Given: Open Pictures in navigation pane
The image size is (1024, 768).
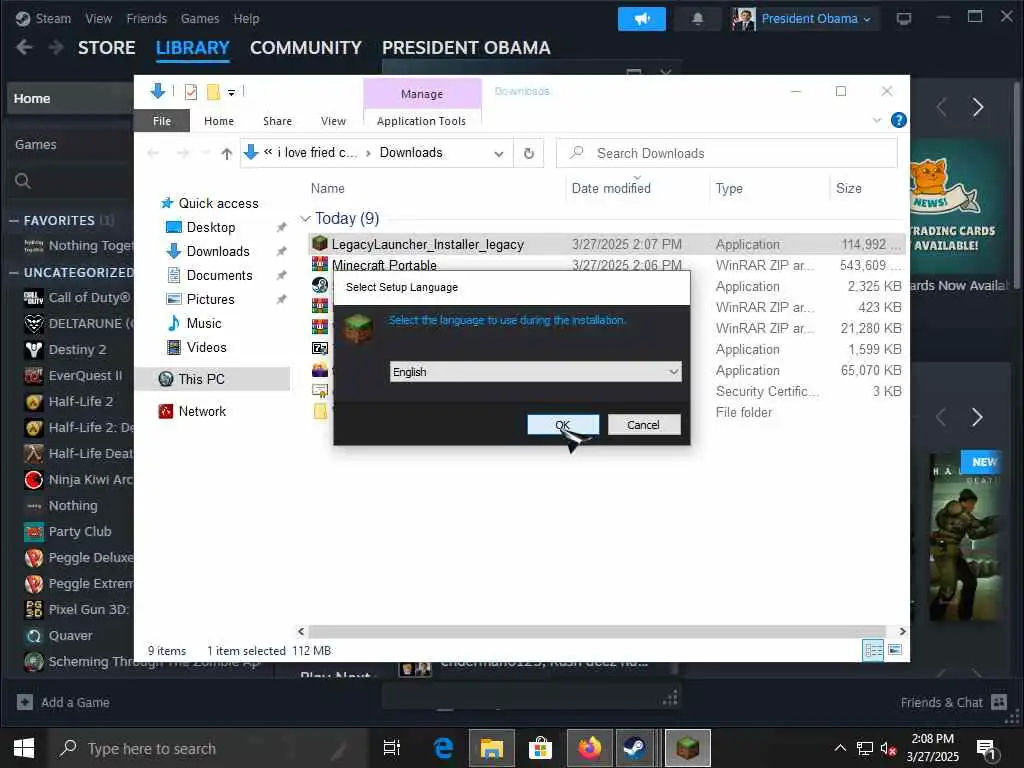Looking at the screenshot, I should (210, 299).
